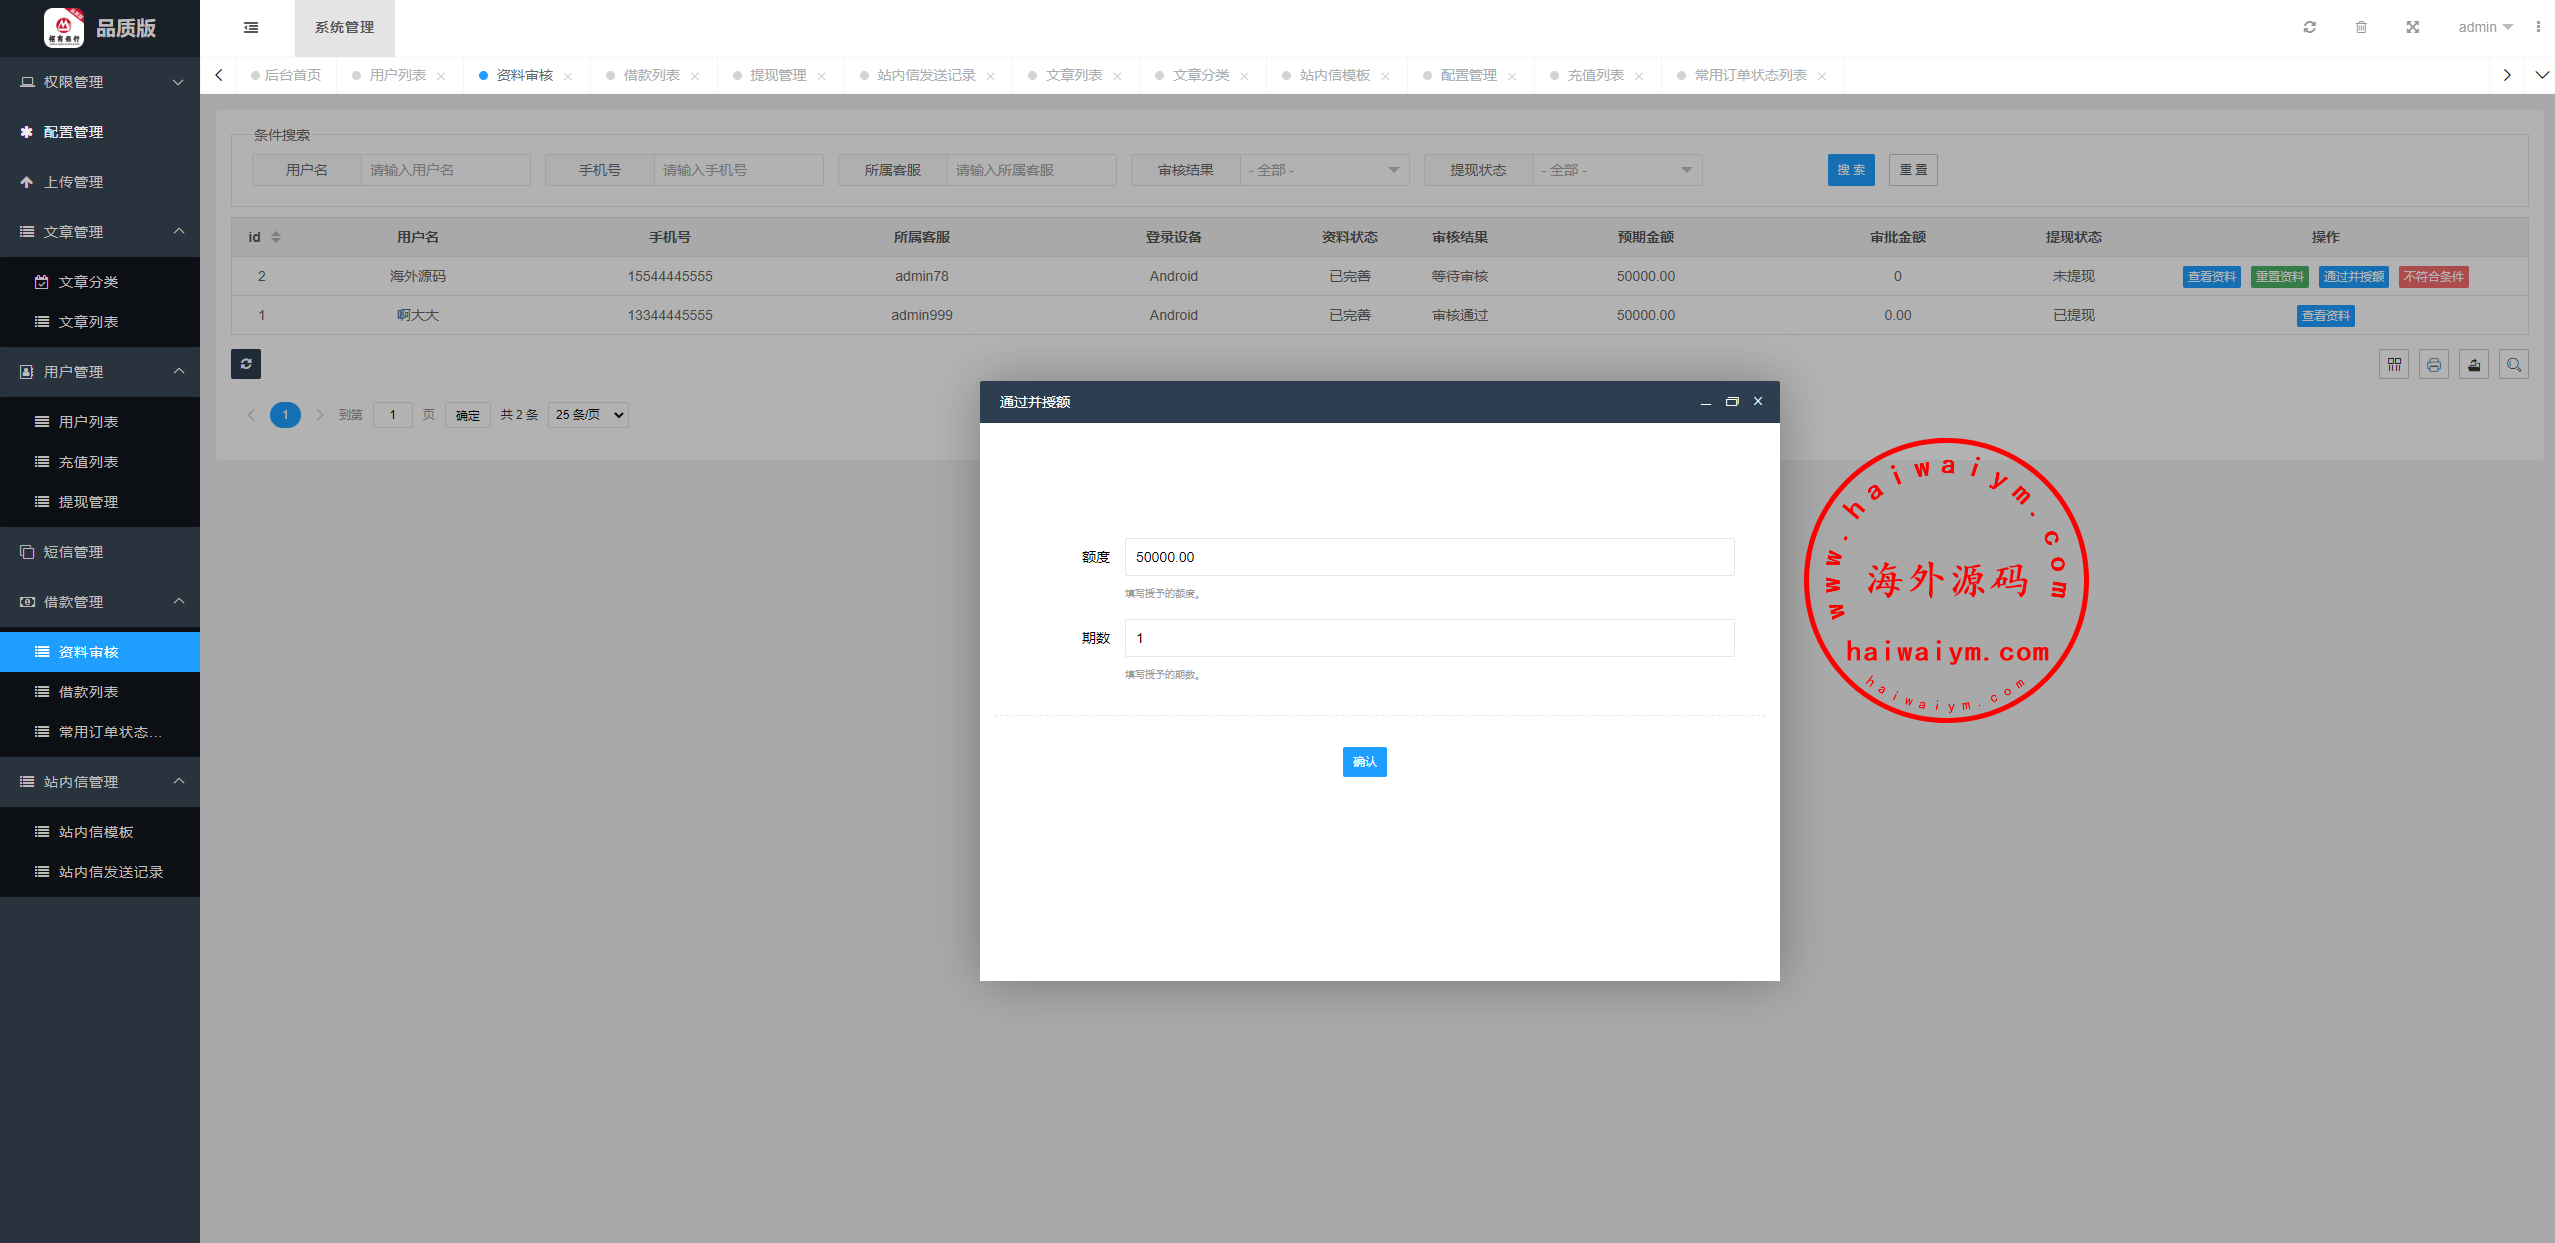This screenshot has height=1243, width=2555.
Task: Click the export table icon
Action: 2474,365
